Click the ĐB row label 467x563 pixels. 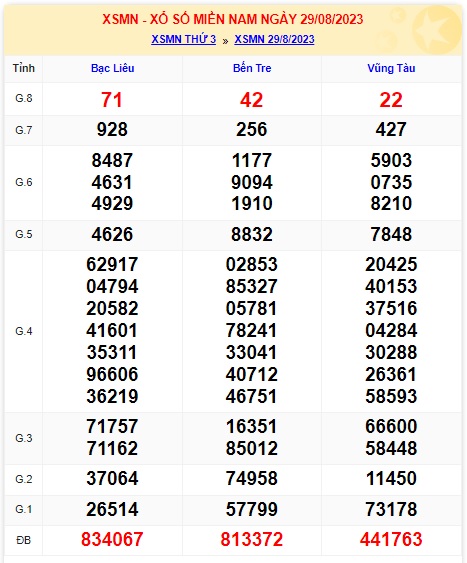(x=24, y=540)
